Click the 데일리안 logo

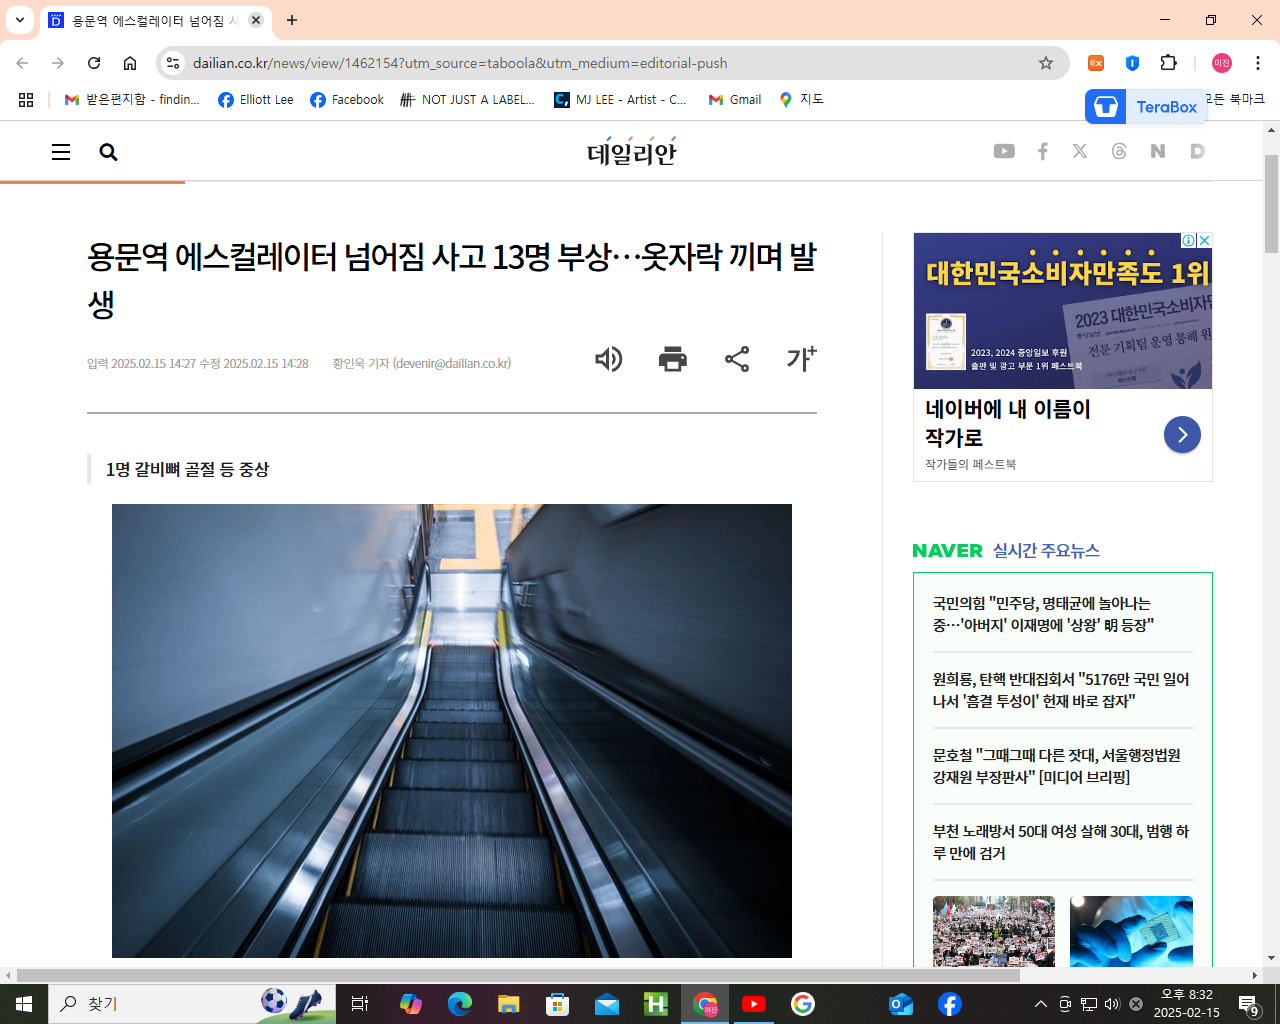(632, 152)
